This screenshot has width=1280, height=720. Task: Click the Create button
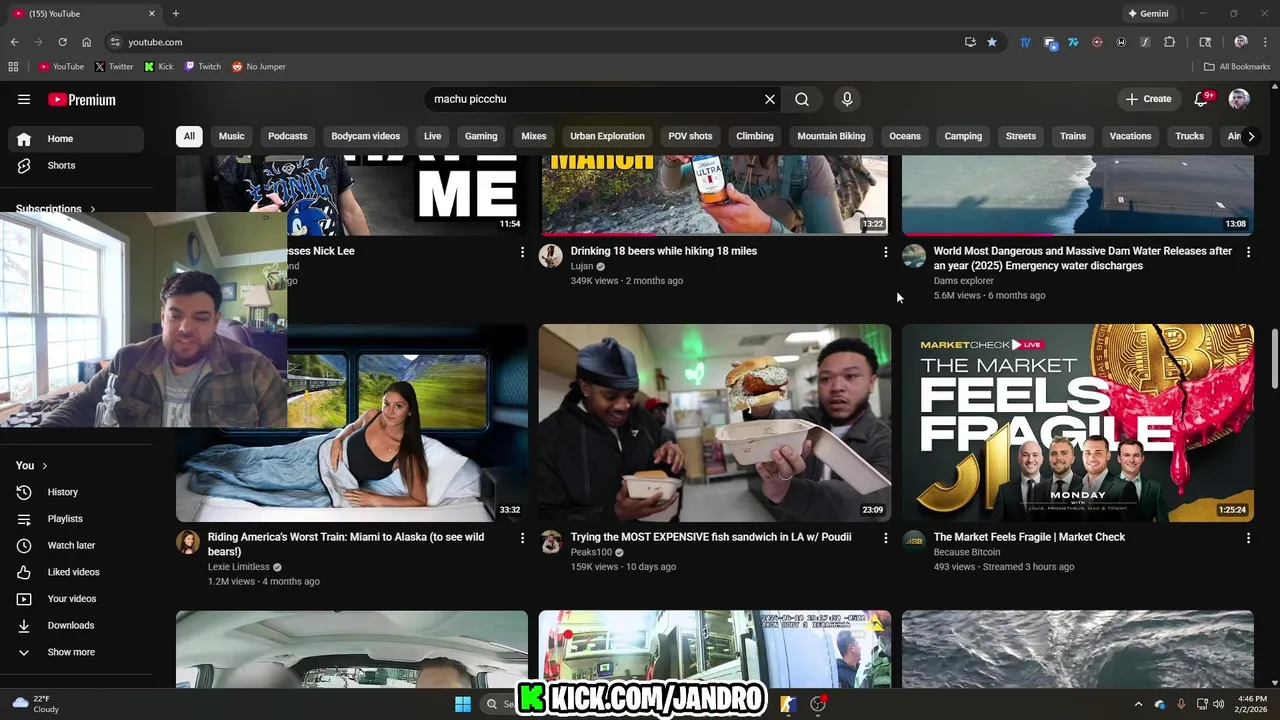1148,99
